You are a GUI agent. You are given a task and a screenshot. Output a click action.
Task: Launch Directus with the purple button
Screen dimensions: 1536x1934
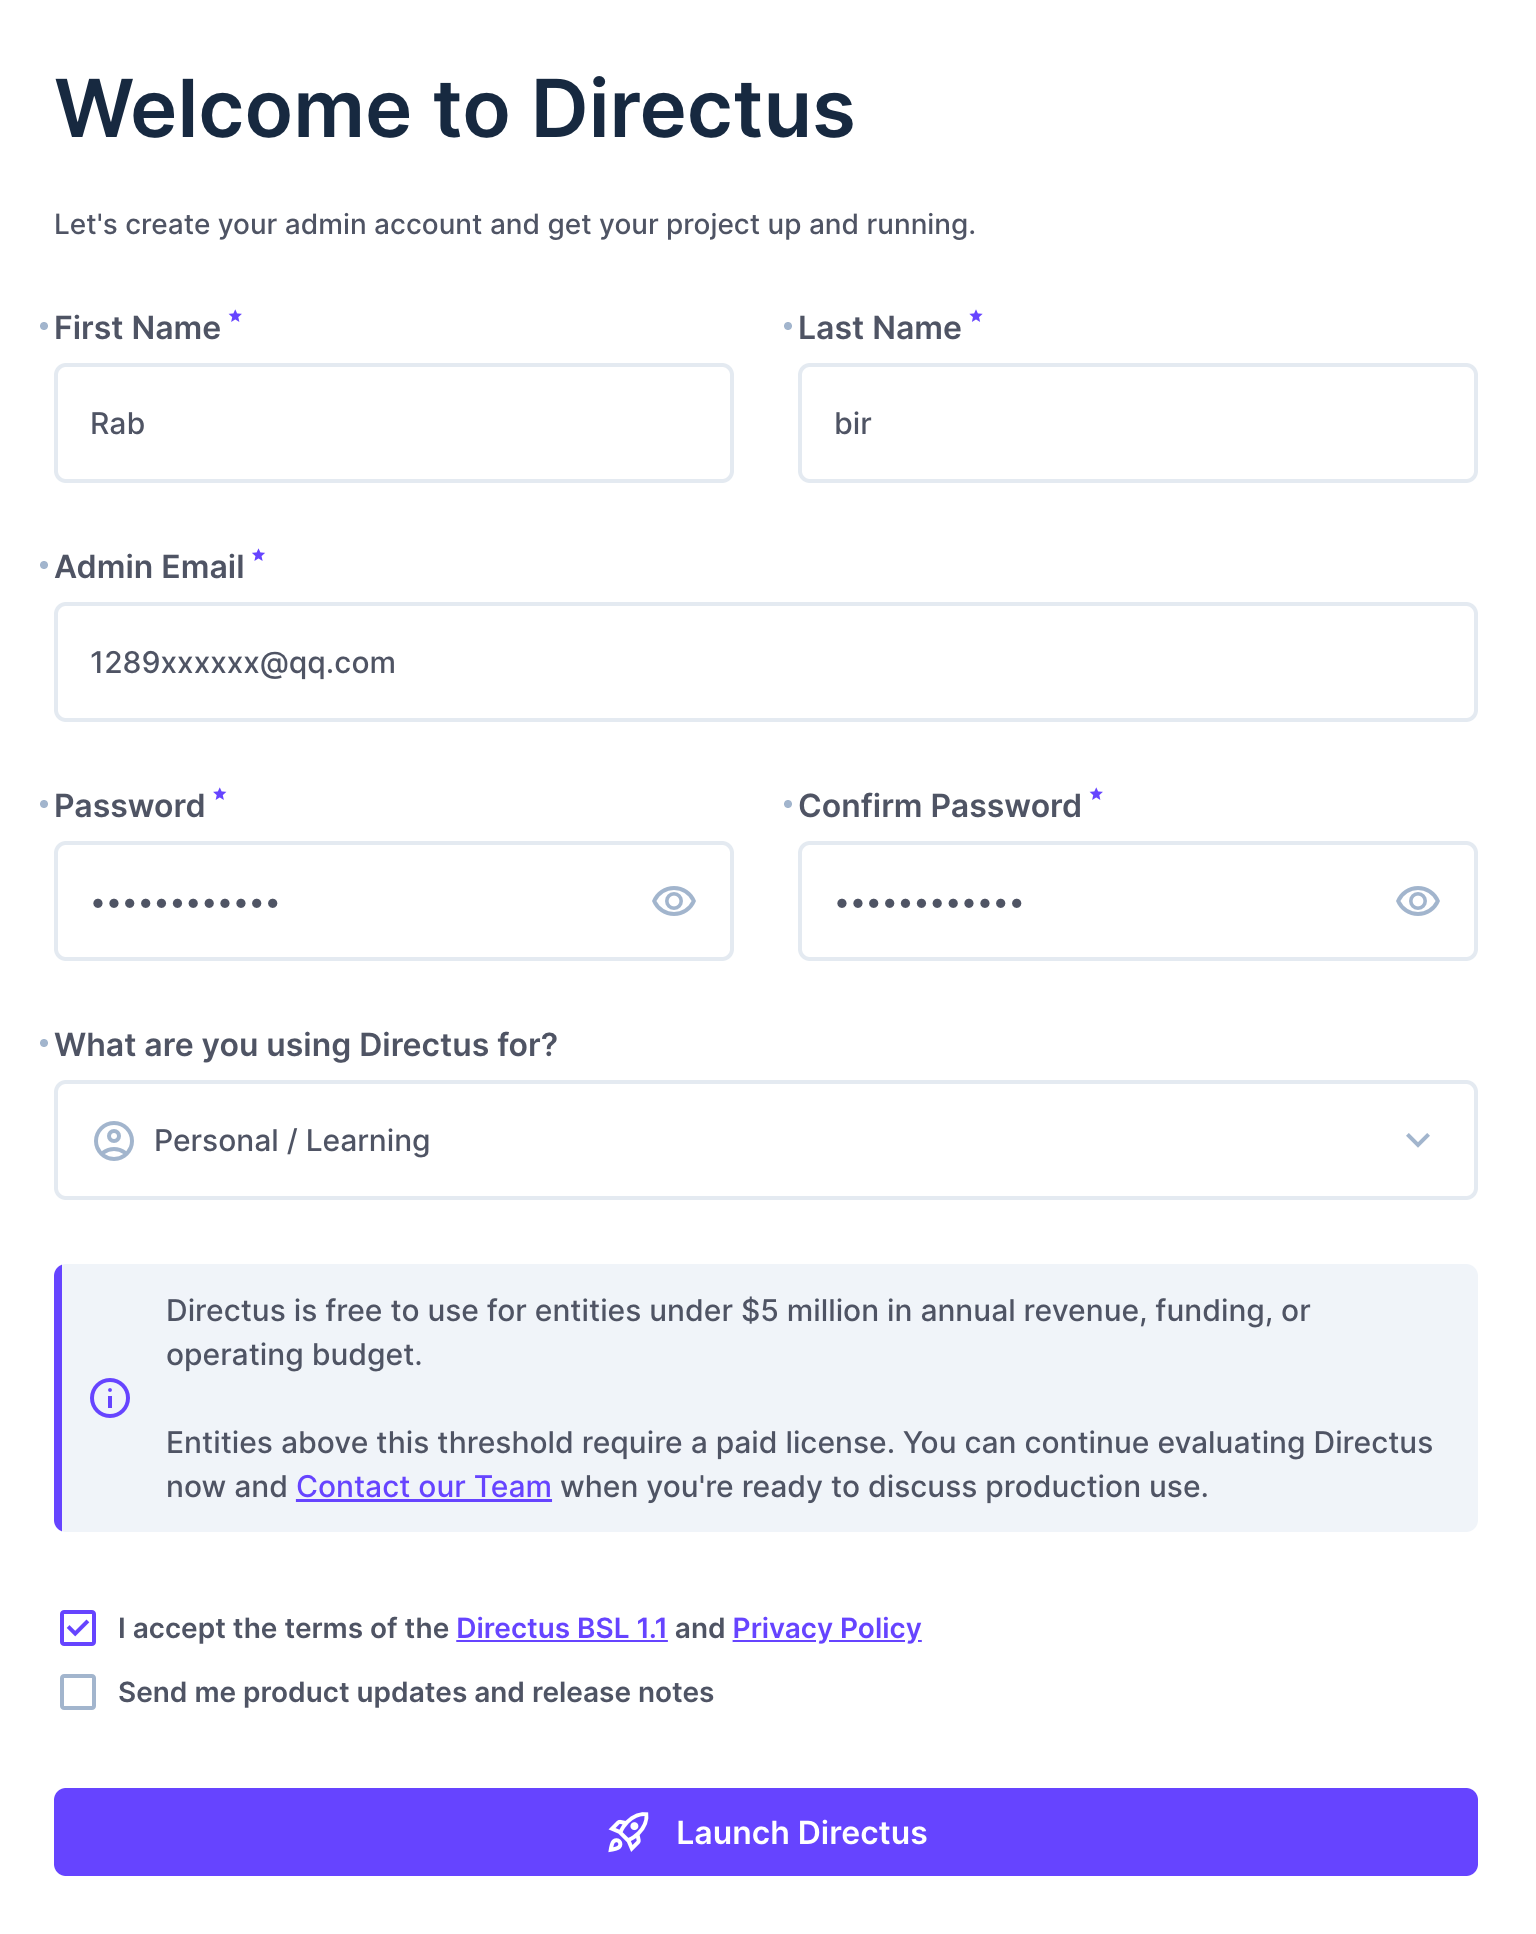766,1832
